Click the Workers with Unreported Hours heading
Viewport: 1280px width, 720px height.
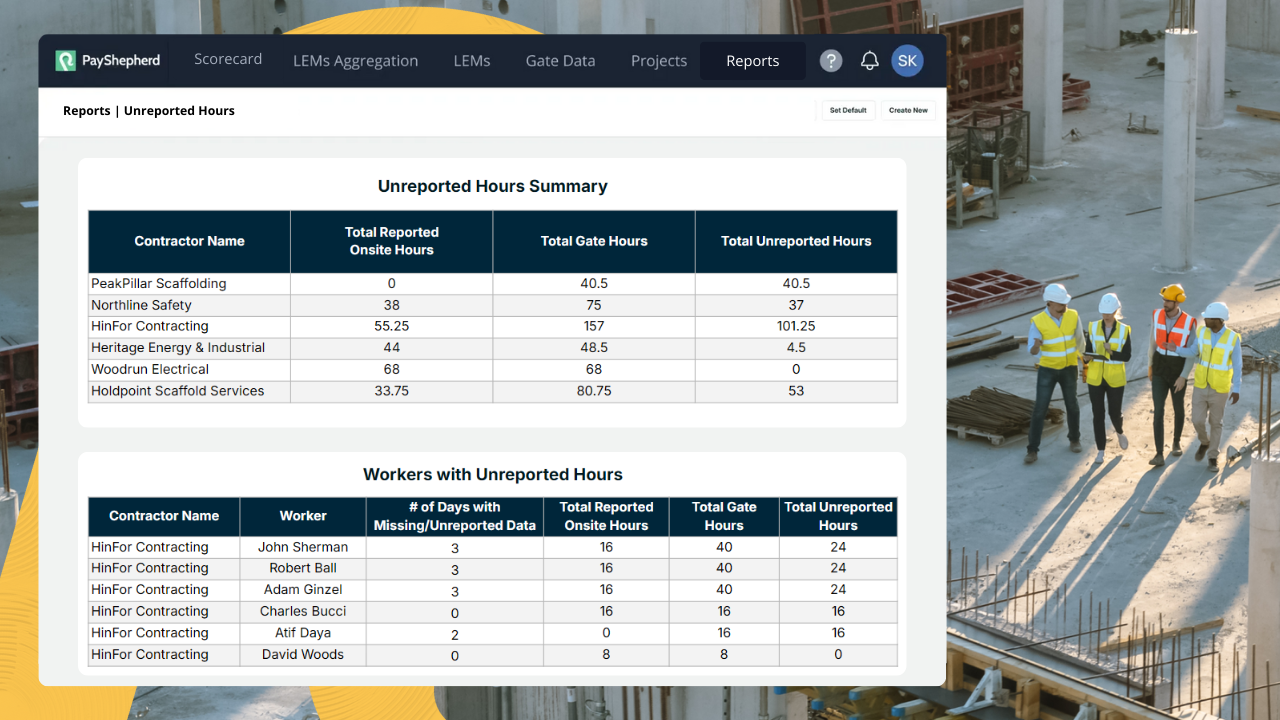tap(493, 475)
